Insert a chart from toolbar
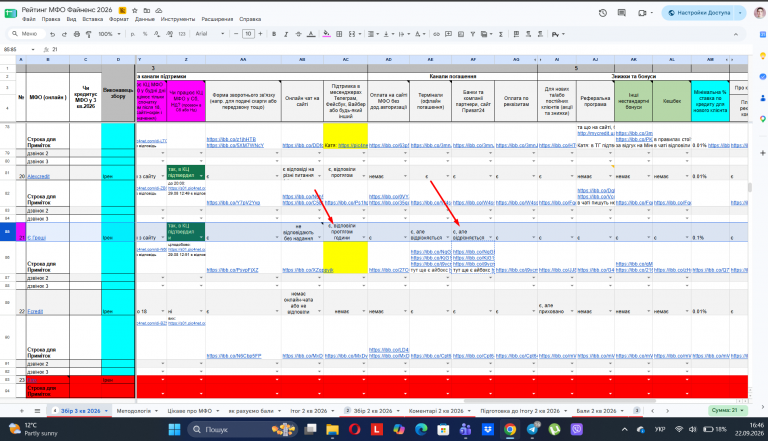 tap(460, 34)
